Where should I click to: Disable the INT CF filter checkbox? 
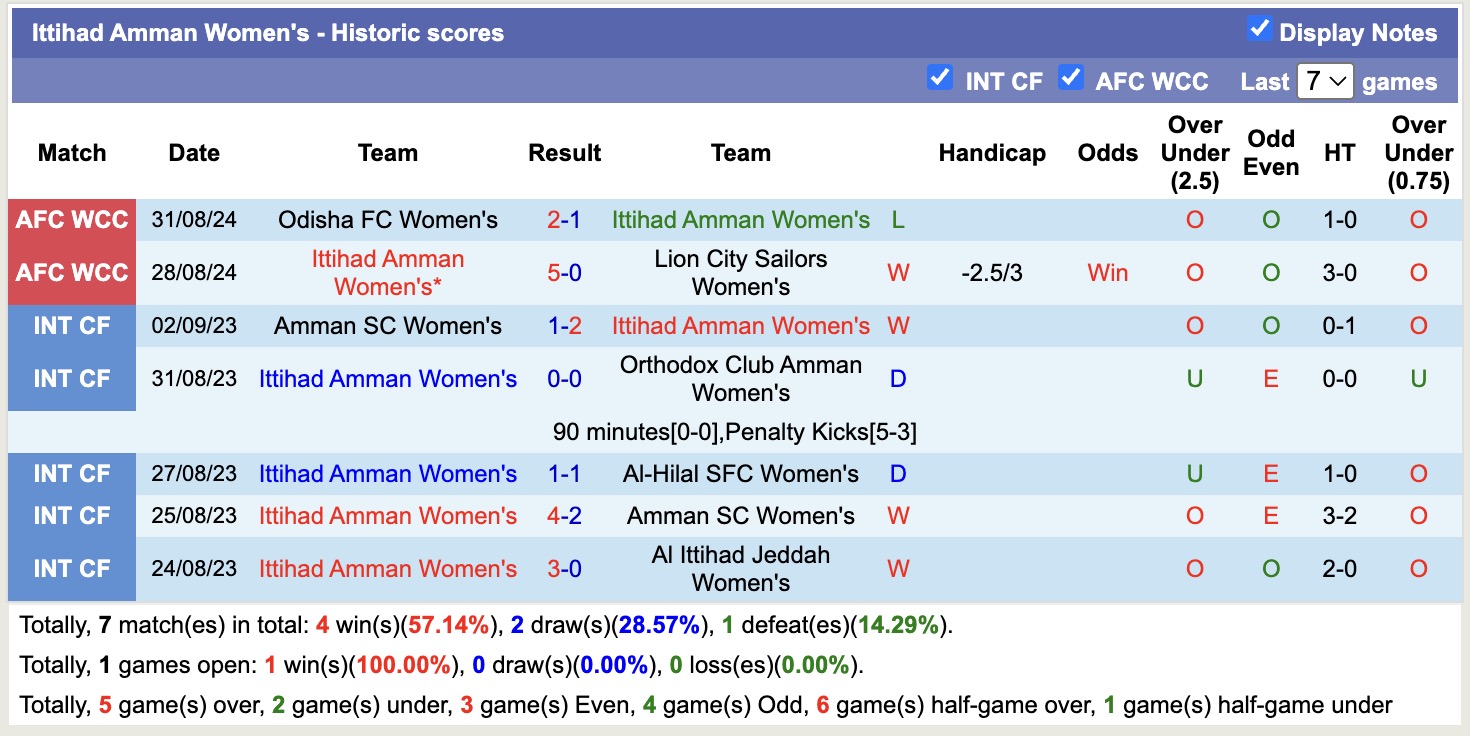click(940, 79)
